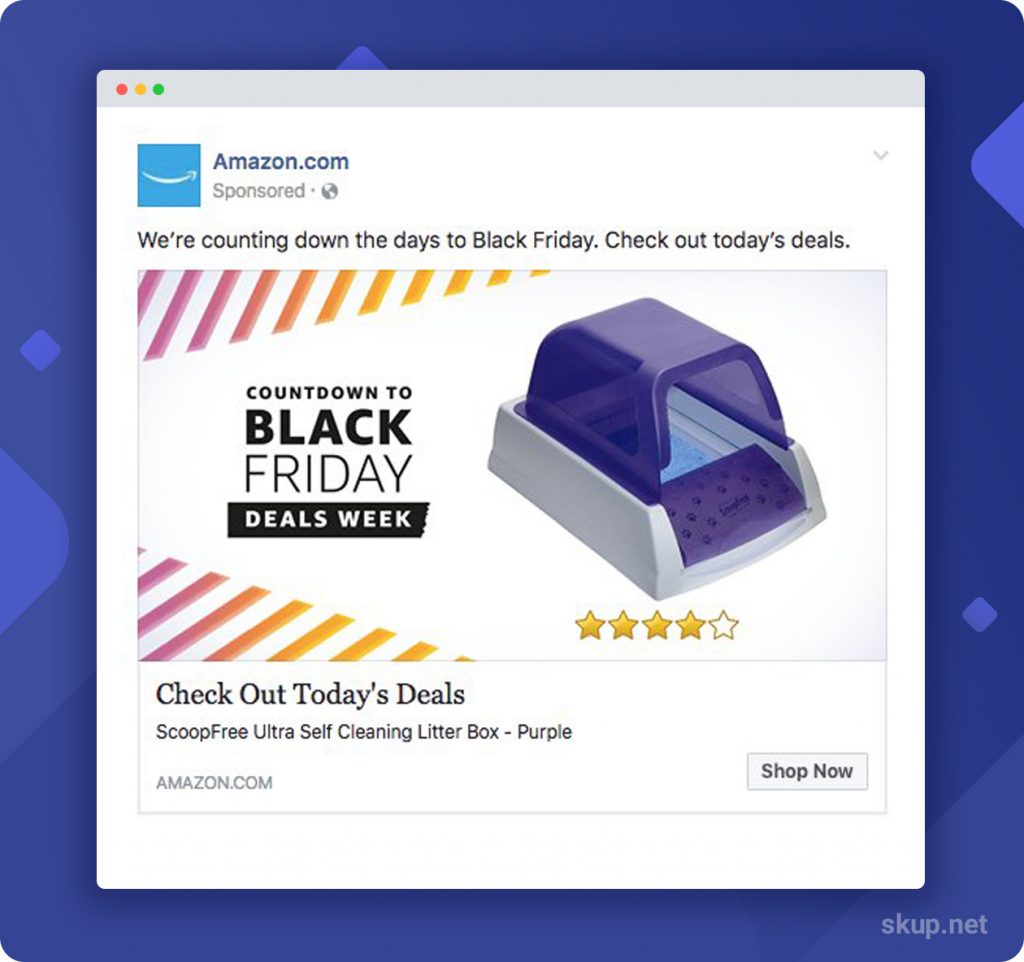Image resolution: width=1024 pixels, height=962 pixels.
Task: Click the globe public-audience icon
Action: 330,191
